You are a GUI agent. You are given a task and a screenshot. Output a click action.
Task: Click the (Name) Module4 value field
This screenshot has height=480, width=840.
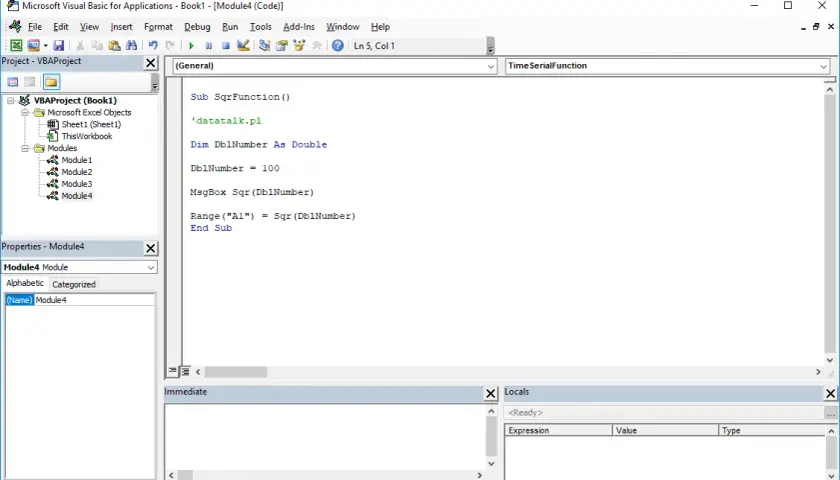point(94,300)
